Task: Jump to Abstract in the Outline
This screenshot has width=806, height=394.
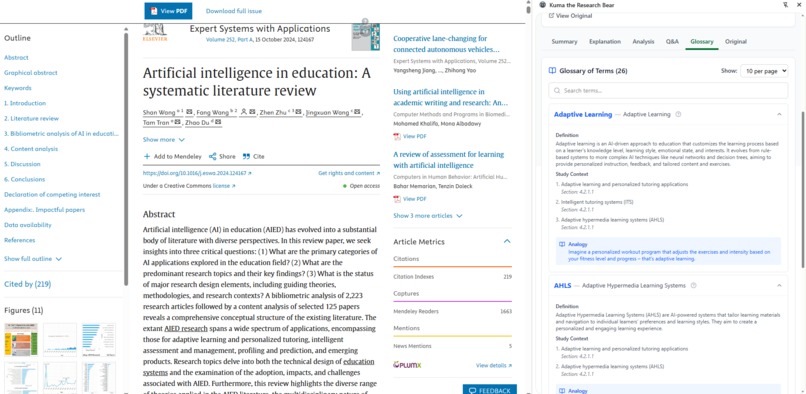Action: pyautogui.click(x=16, y=58)
